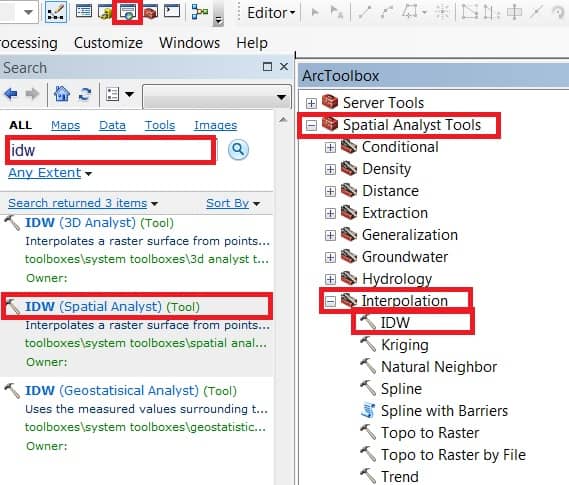
Task: Open the Help menu
Action: click(252, 43)
